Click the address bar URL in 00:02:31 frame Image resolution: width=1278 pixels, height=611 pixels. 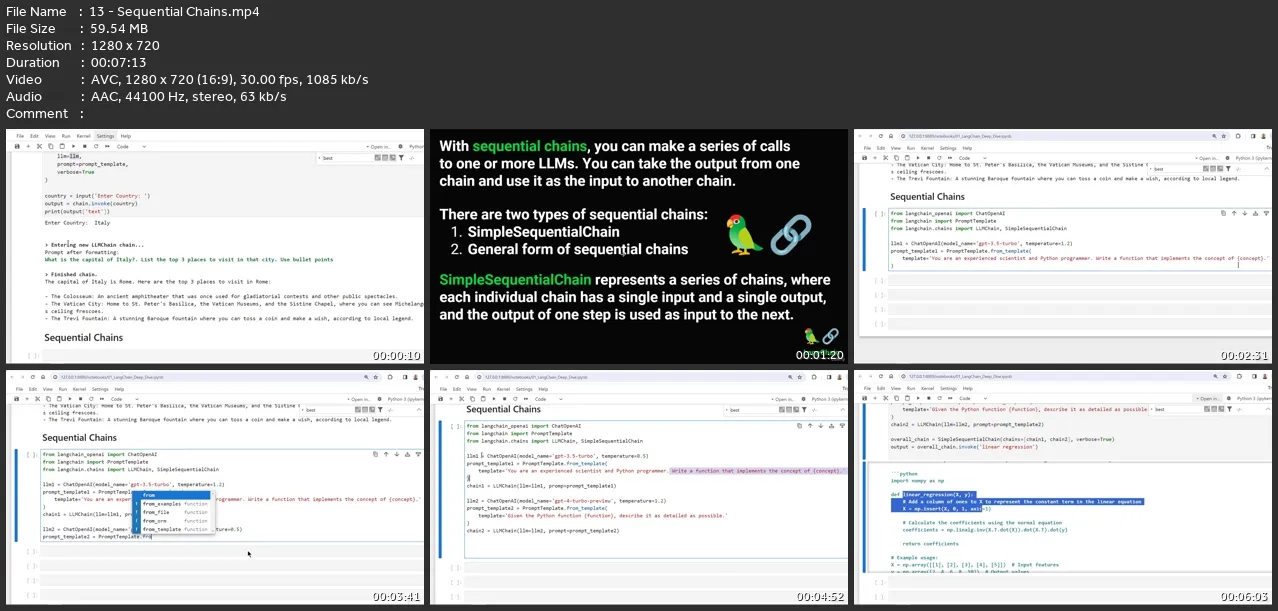click(959, 135)
